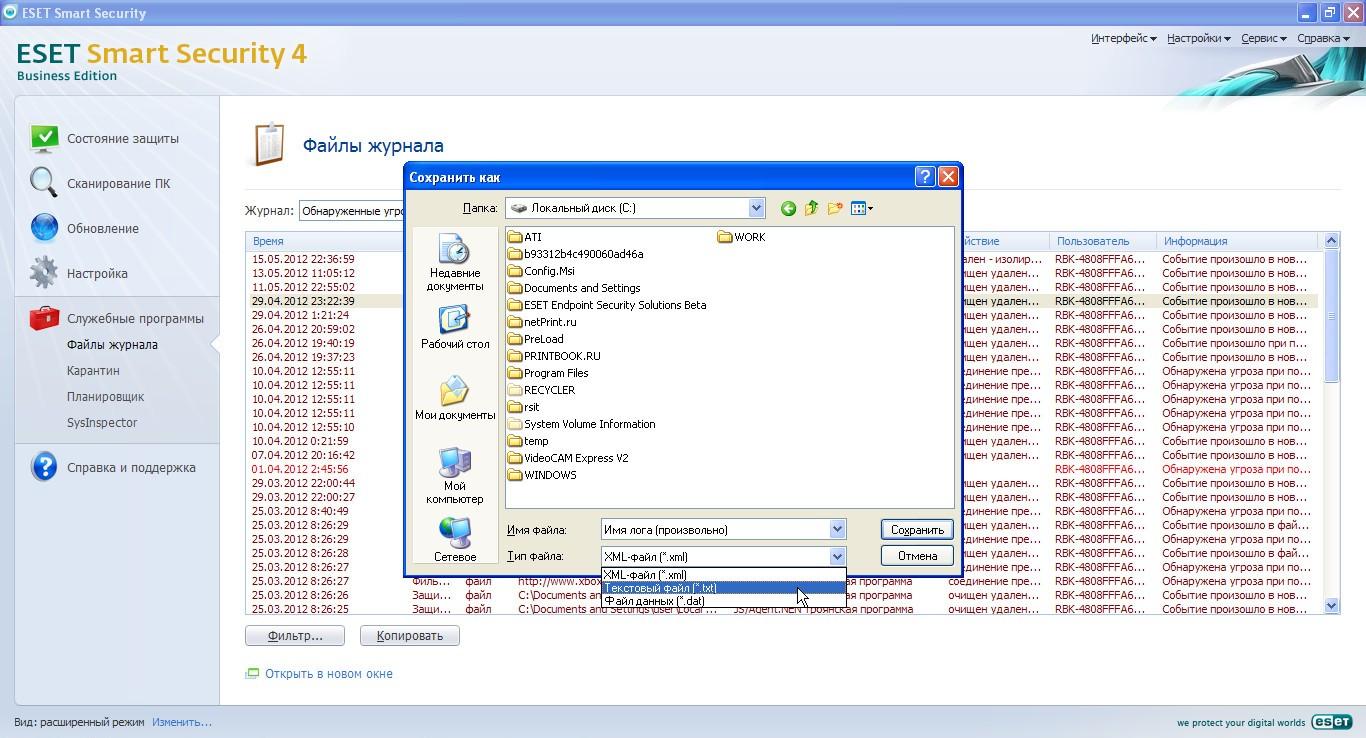1366x738 pixels.
Task: Select the Config.Msi folder
Action: 541,271
